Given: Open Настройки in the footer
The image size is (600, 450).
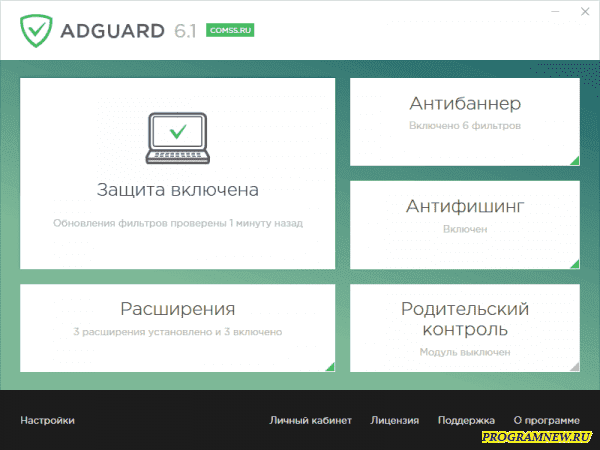Looking at the screenshot, I should point(47,420).
